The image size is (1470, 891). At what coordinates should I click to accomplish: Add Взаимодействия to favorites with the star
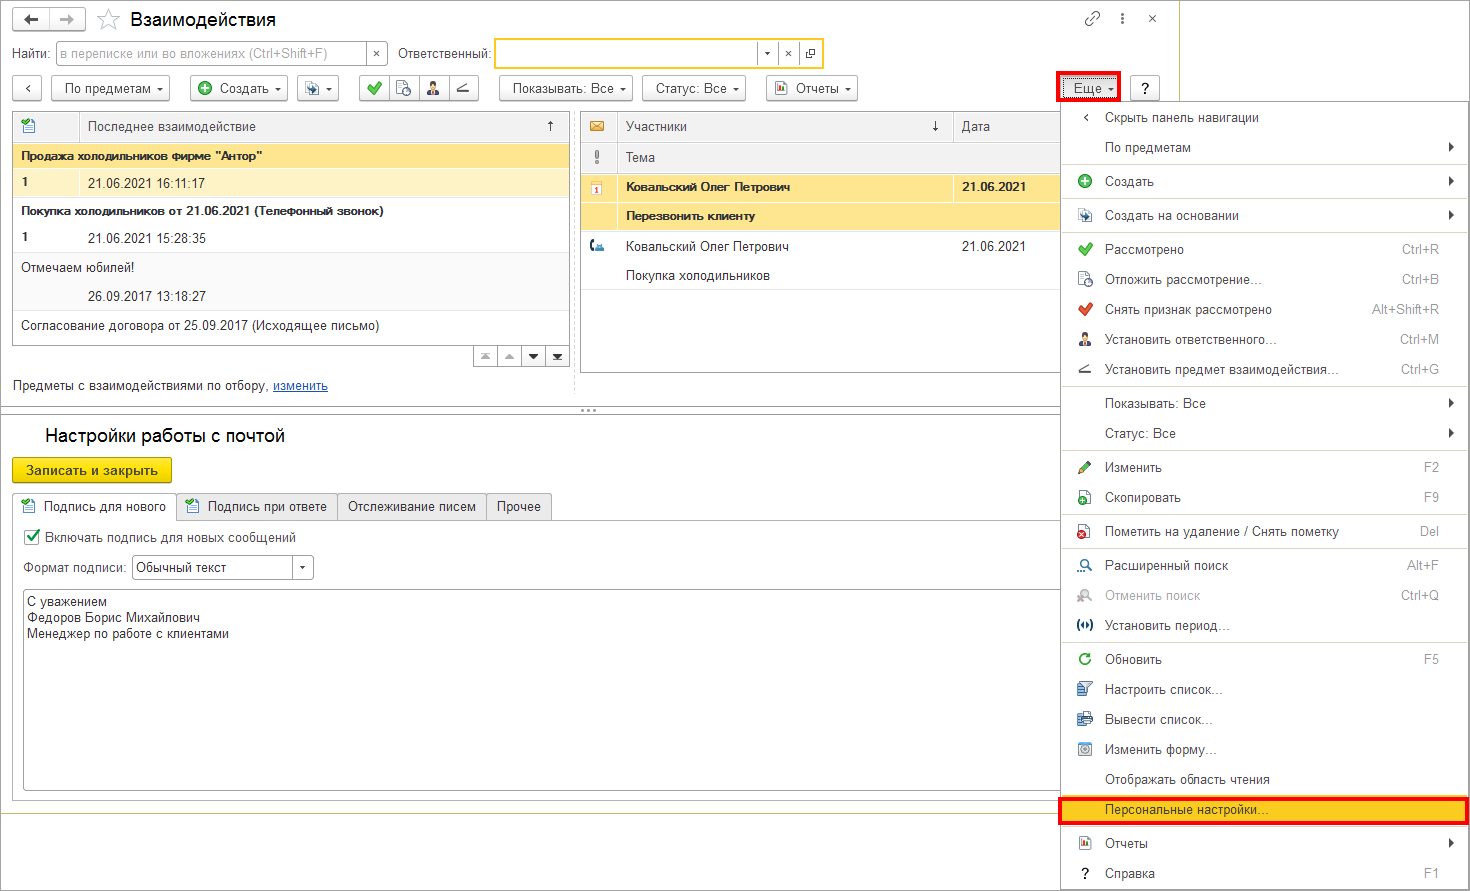point(109,20)
